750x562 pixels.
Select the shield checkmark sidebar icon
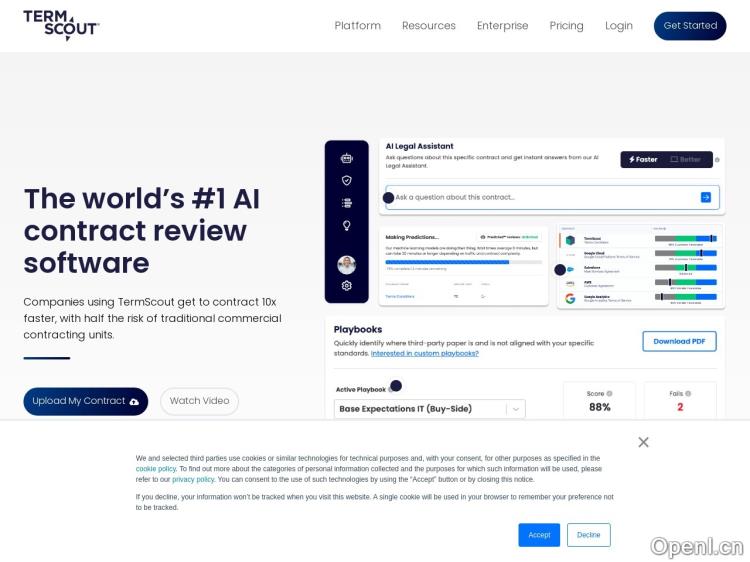pyautogui.click(x=347, y=180)
